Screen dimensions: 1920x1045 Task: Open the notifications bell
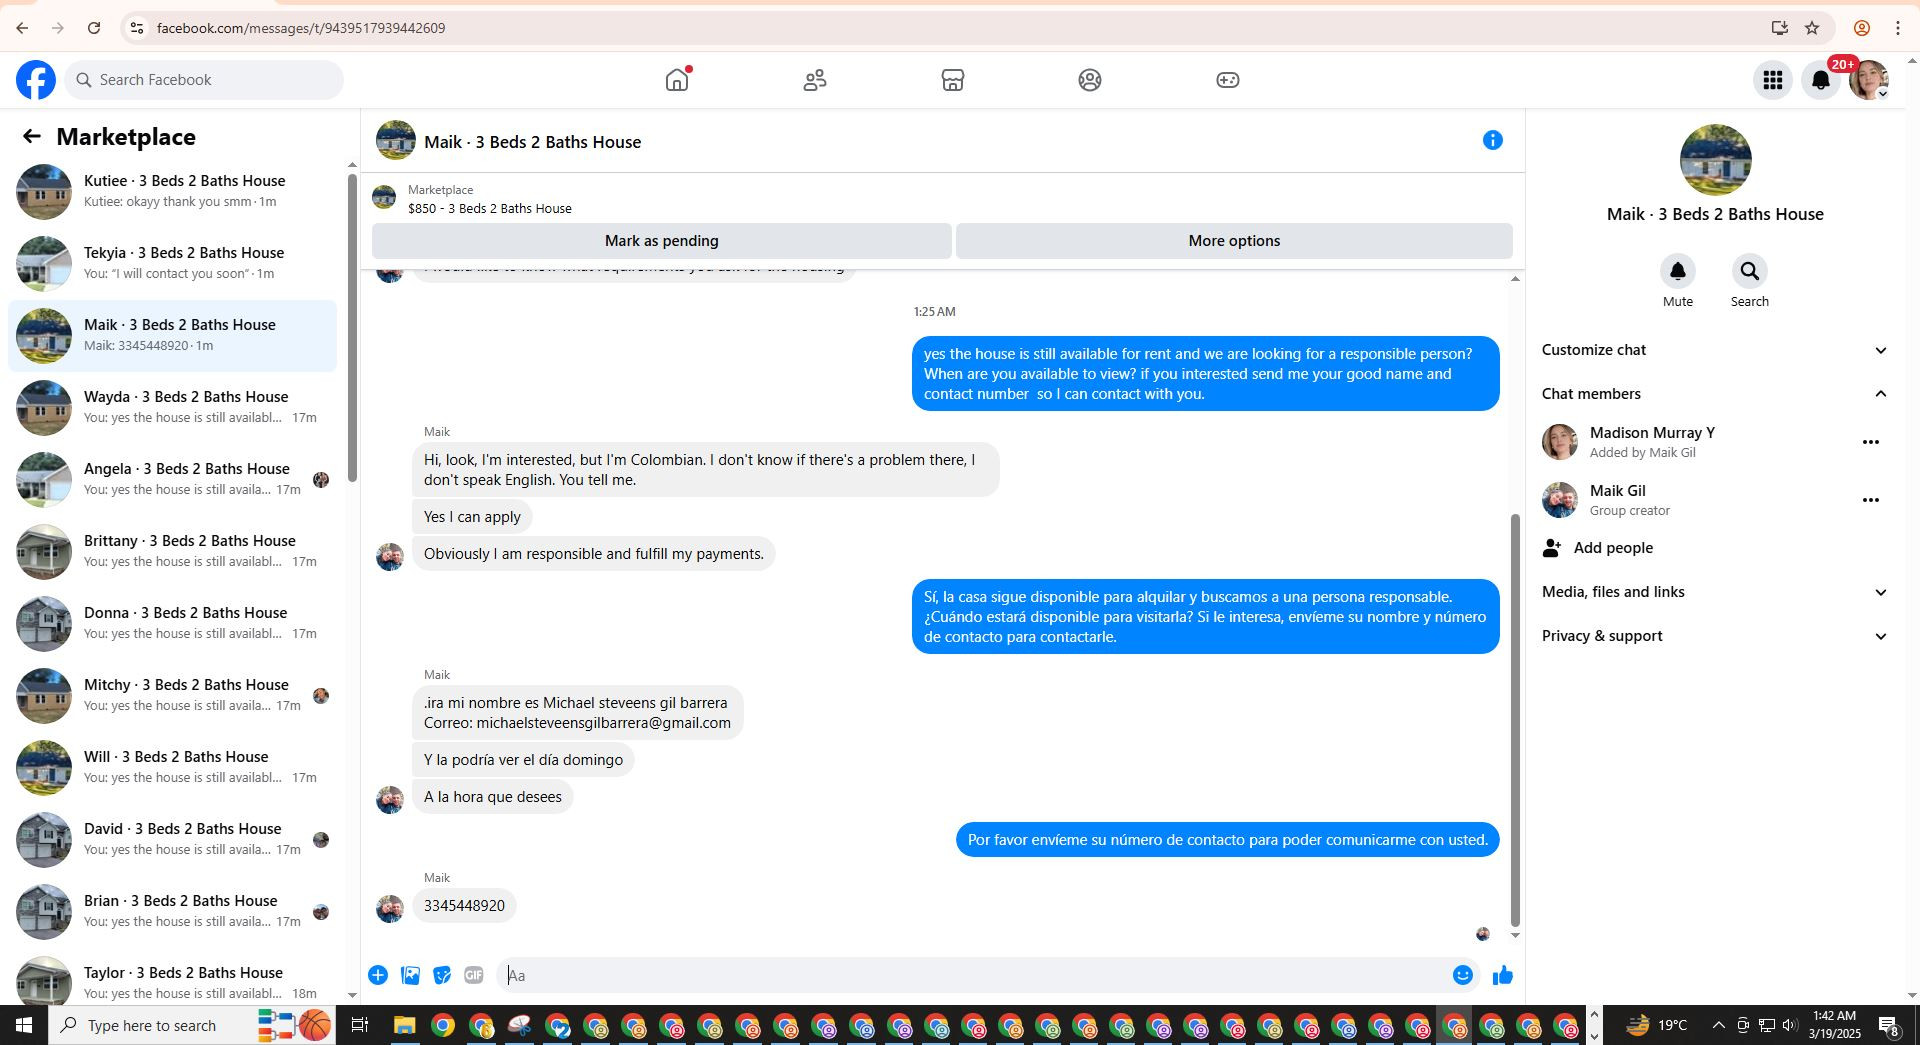[1821, 80]
